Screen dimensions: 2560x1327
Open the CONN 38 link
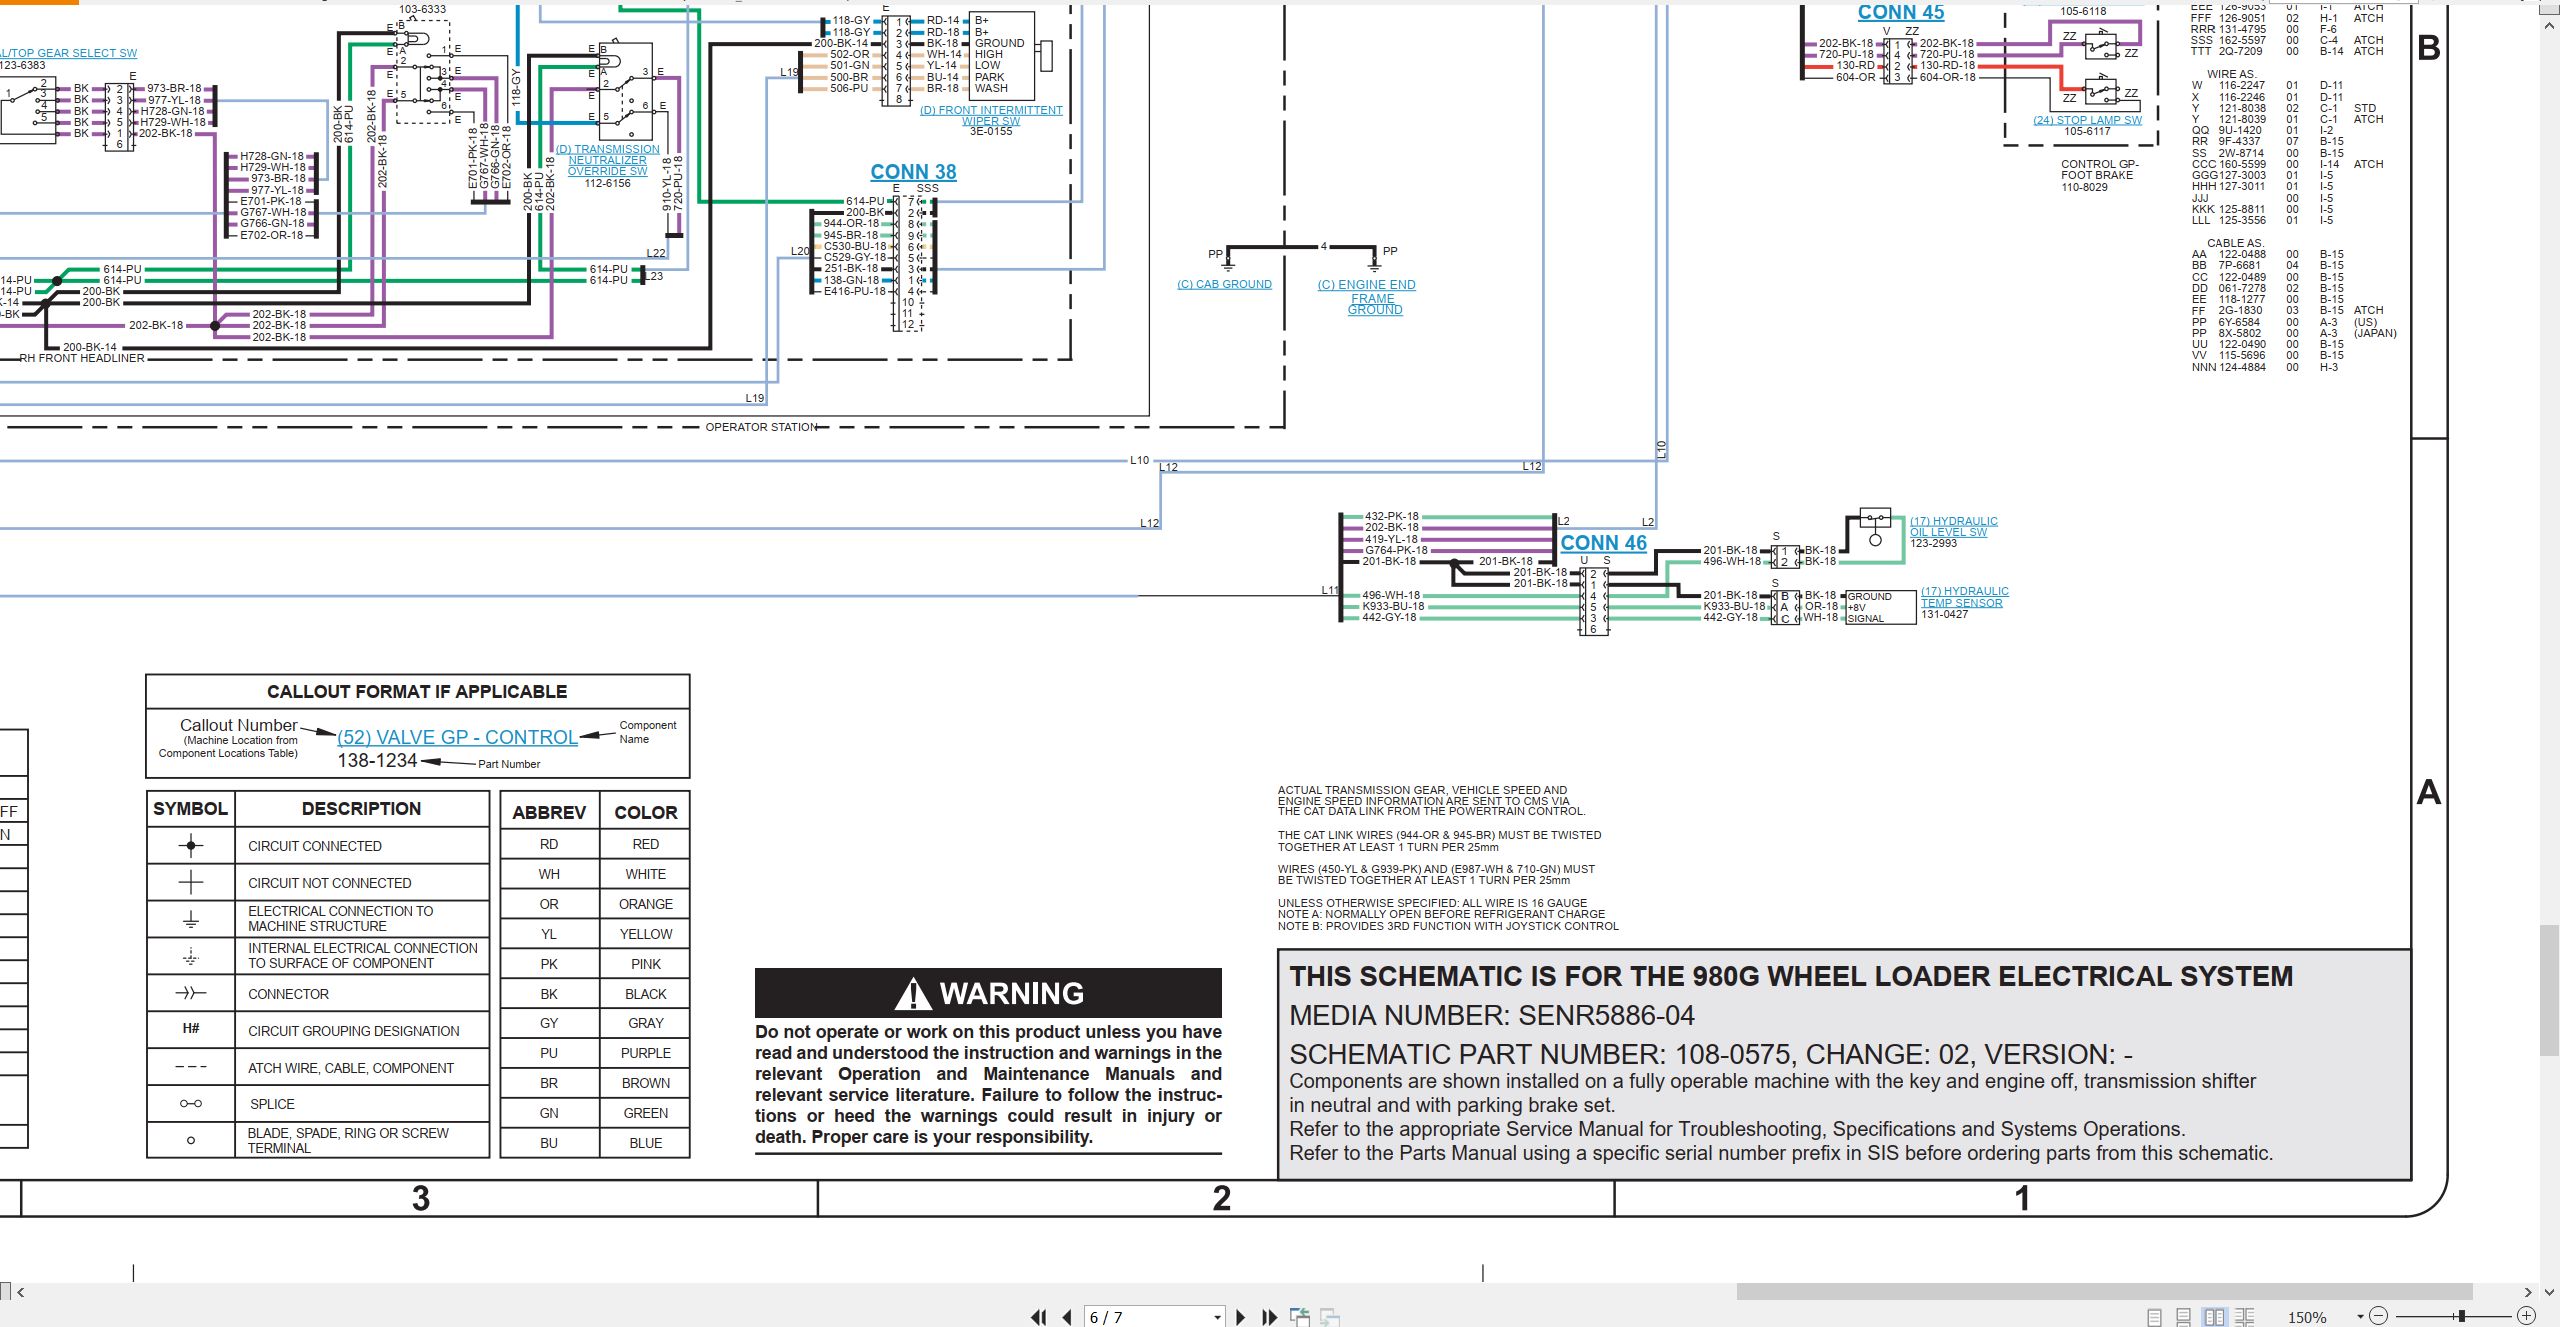coord(913,172)
